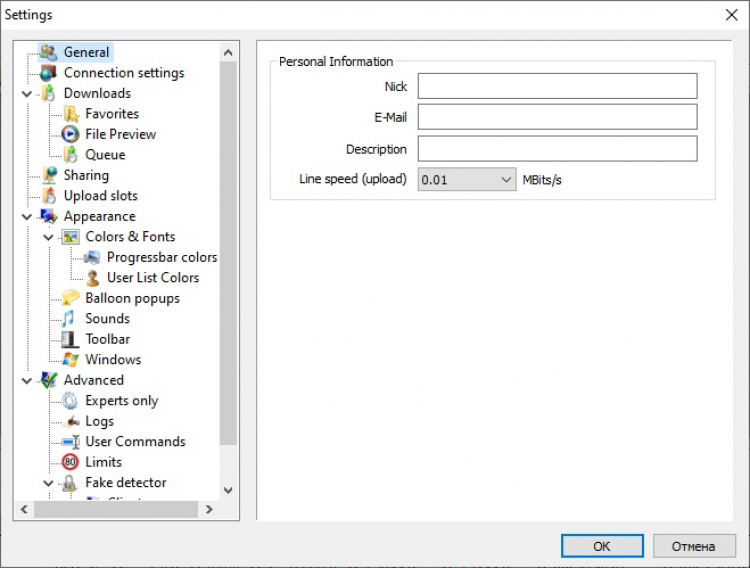Click the File Preview play icon
Image resolution: width=750 pixels, height=568 pixels.
coord(70,134)
